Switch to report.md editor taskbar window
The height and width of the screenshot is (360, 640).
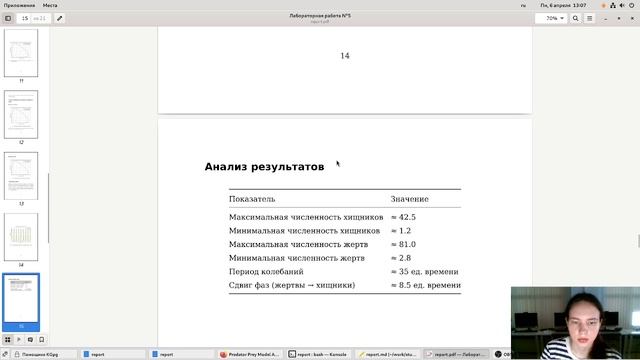tap(387, 354)
